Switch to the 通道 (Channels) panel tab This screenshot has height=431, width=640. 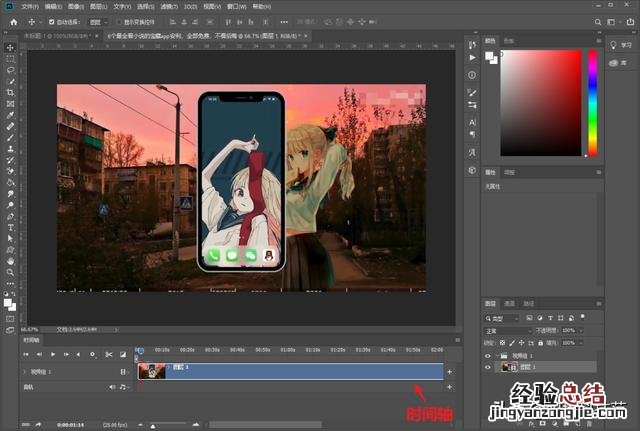tap(509, 303)
